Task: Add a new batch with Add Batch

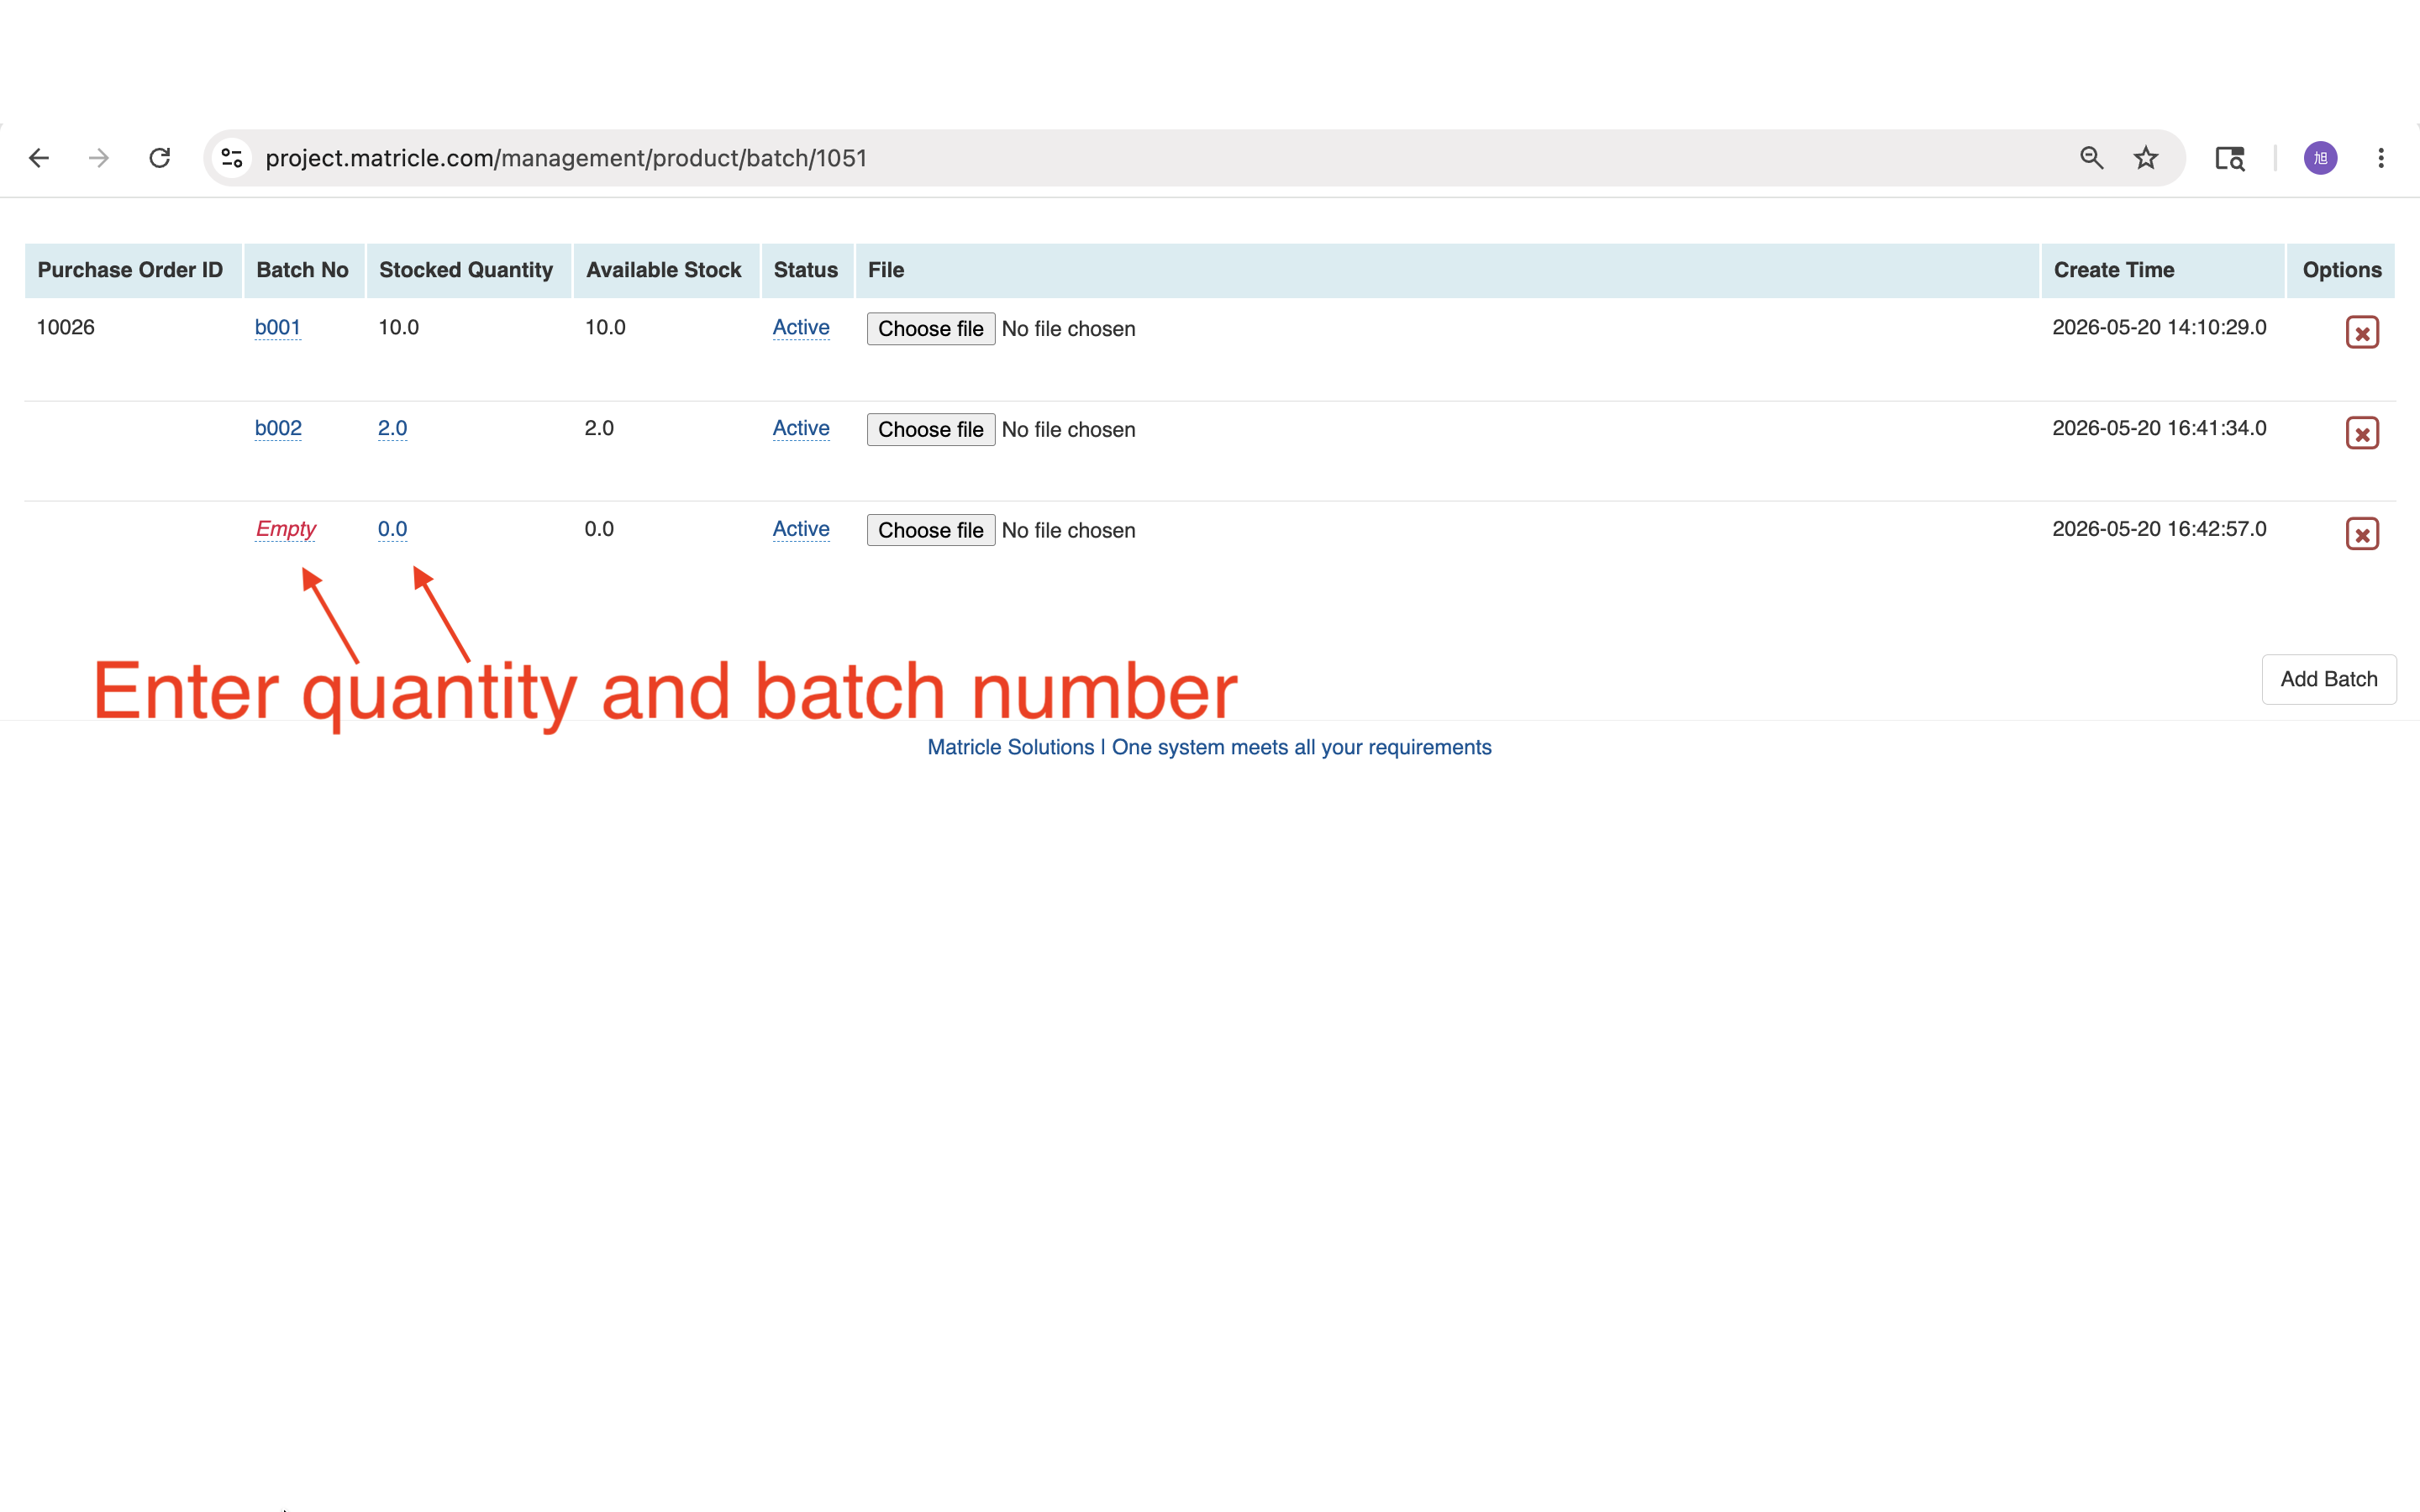Action: click(x=2329, y=679)
